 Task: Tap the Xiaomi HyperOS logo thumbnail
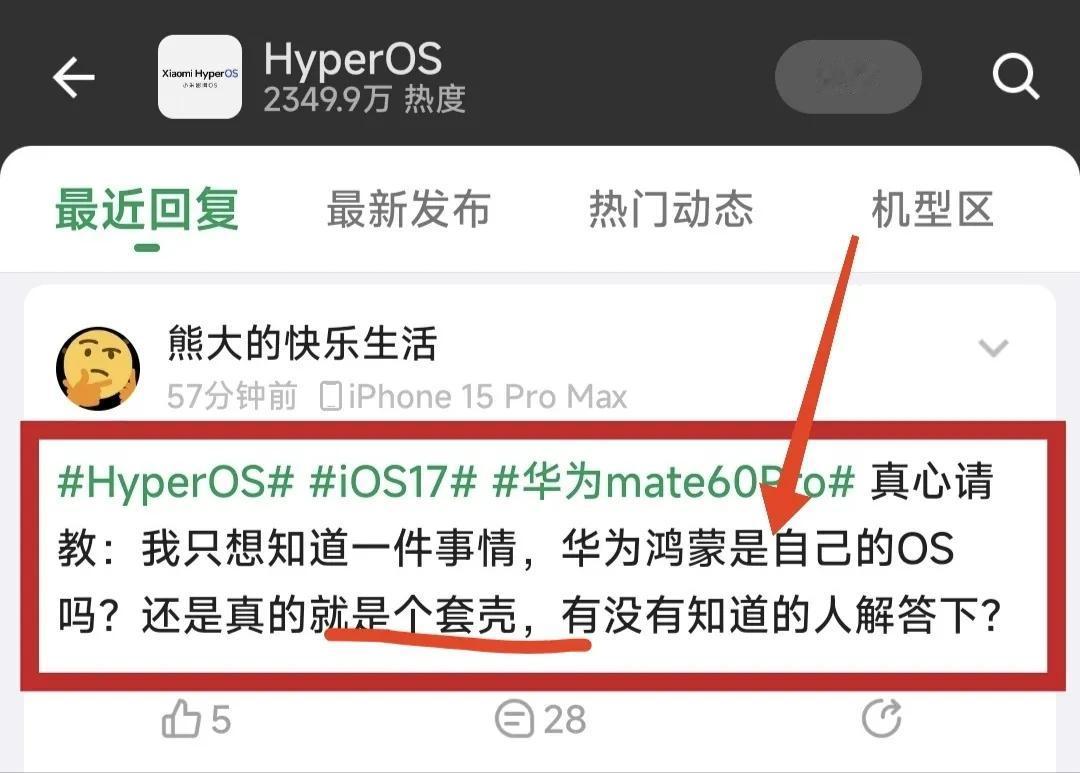[200, 77]
